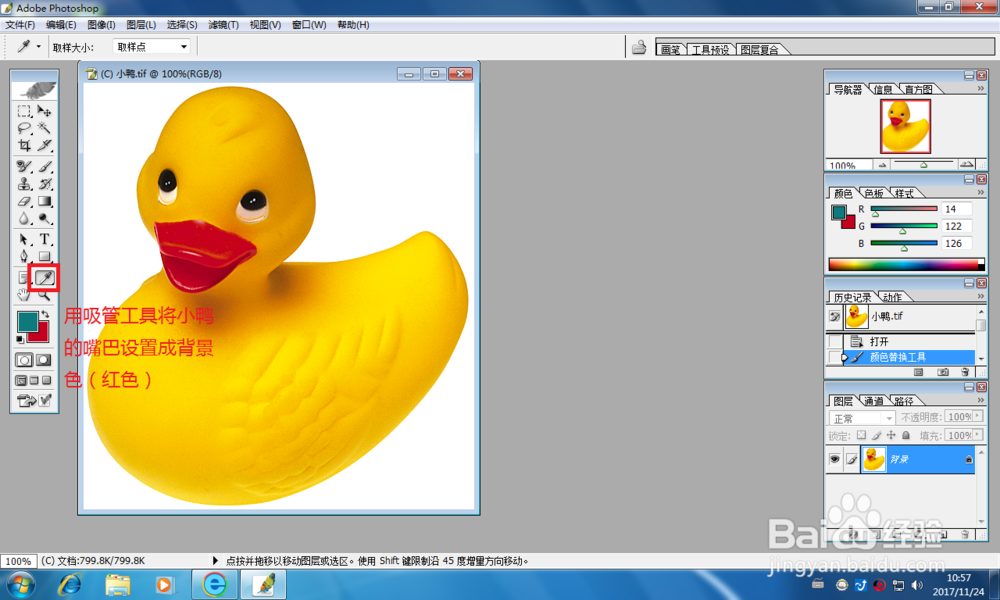This screenshot has height=600, width=1000.
Task: Toggle history brush source for 小鸭.tif snapshot
Action: tap(834, 316)
